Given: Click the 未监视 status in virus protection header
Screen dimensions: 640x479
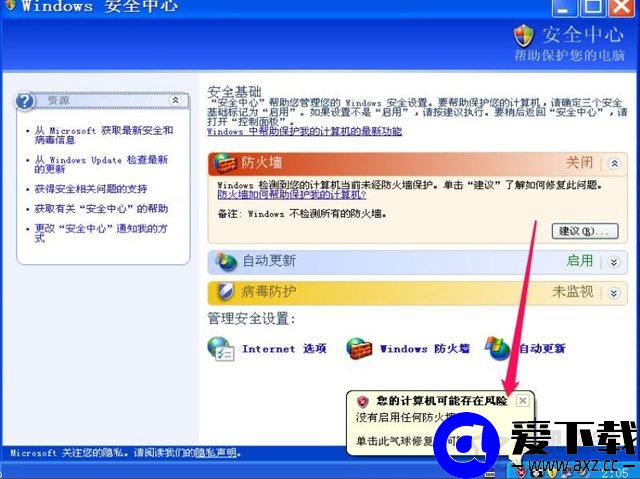Looking at the screenshot, I should 573,292.
